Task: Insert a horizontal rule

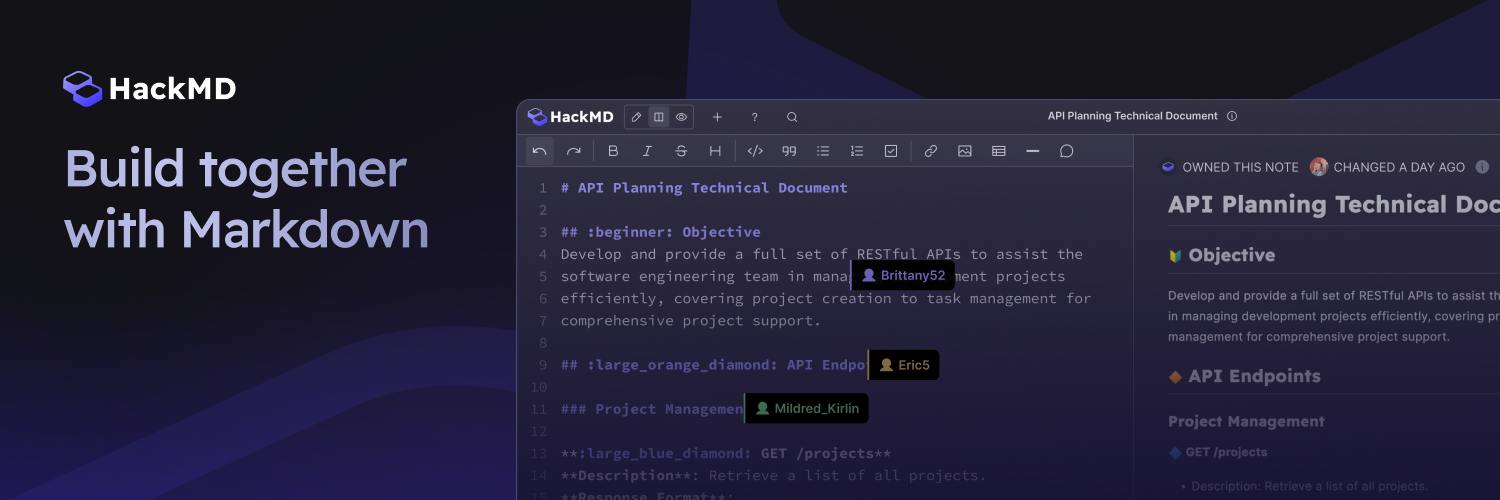Action: coord(1033,151)
